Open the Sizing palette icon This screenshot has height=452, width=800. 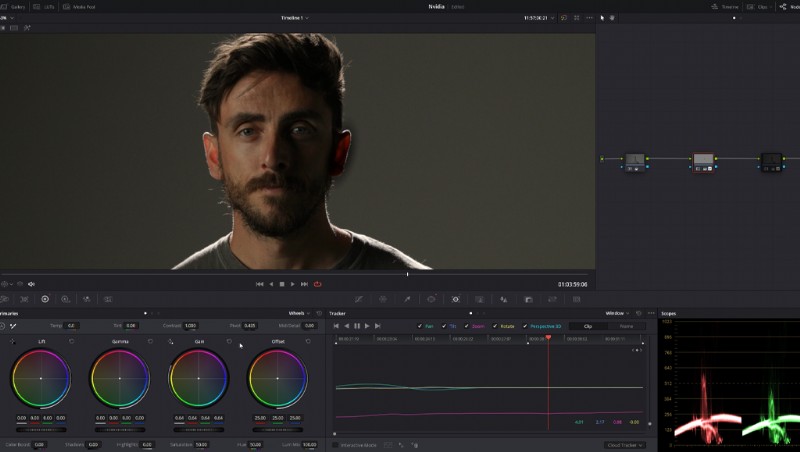point(552,299)
